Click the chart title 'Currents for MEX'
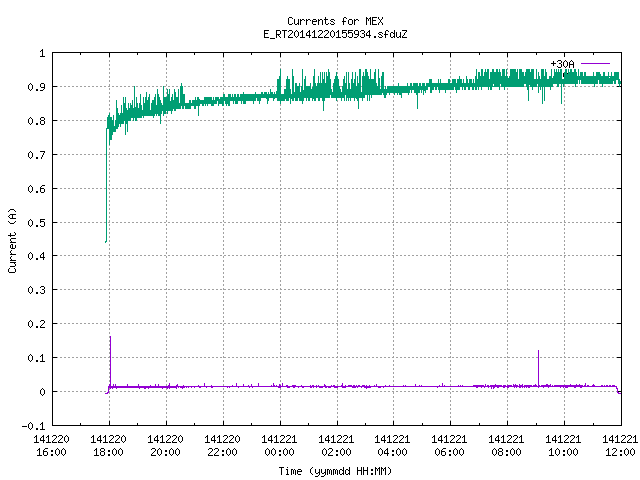The height and width of the screenshot is (480, 640). coord(335,21)
